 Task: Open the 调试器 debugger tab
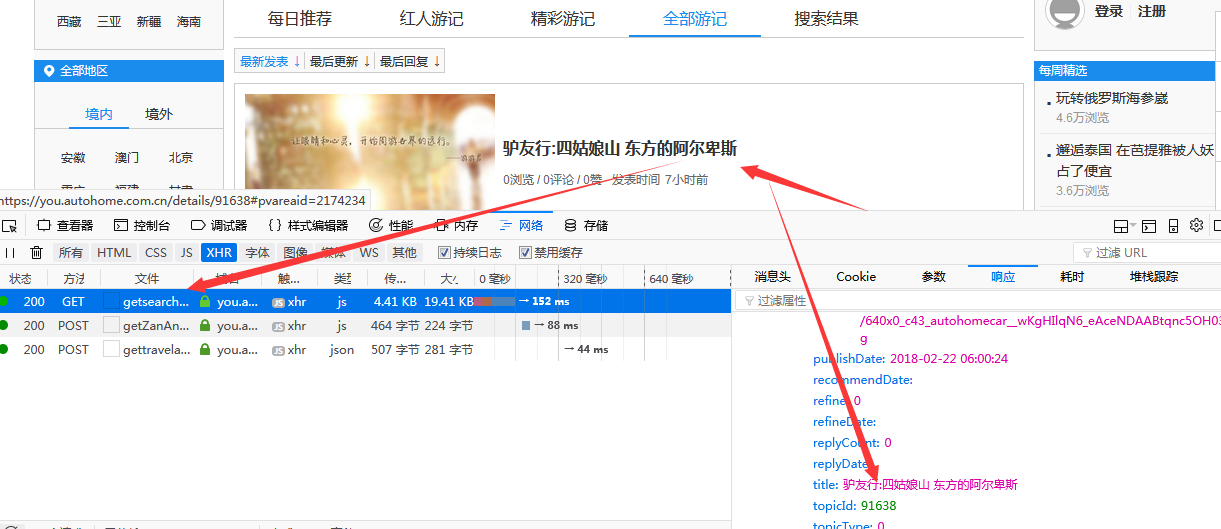(x=219, y=226)
